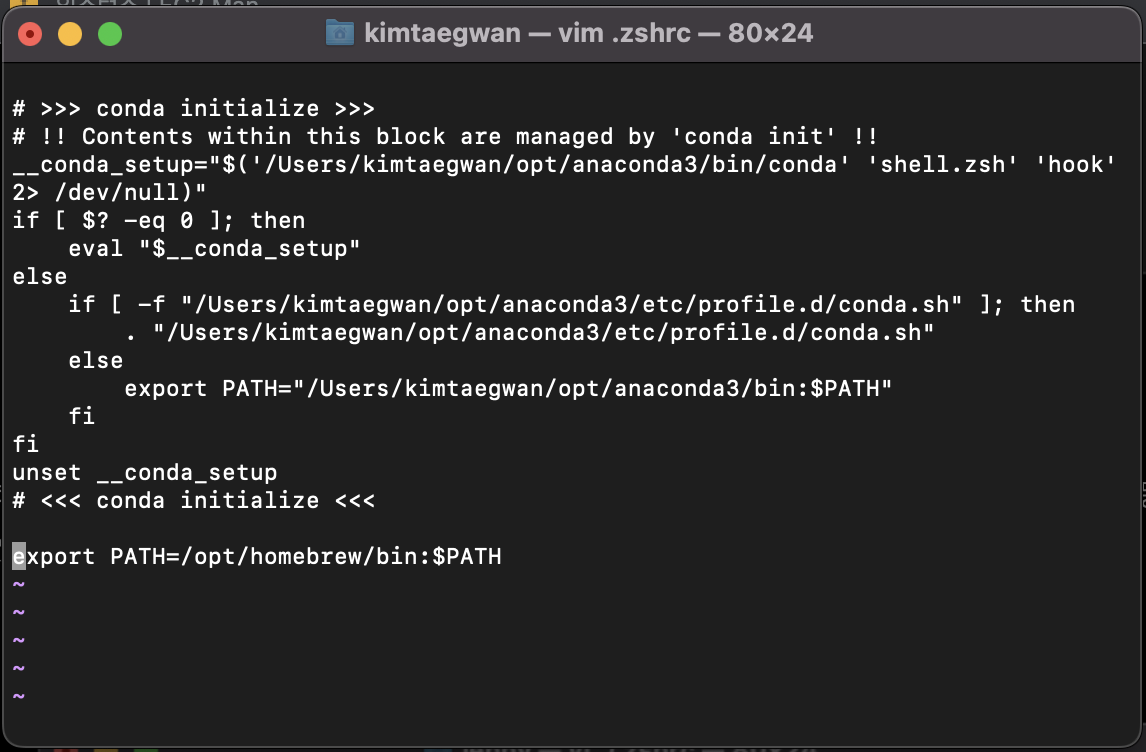Screen dimensions: 1146x752
Task: Click the highlighted cursor block on 'e'
Action: [x=19, y=557]
